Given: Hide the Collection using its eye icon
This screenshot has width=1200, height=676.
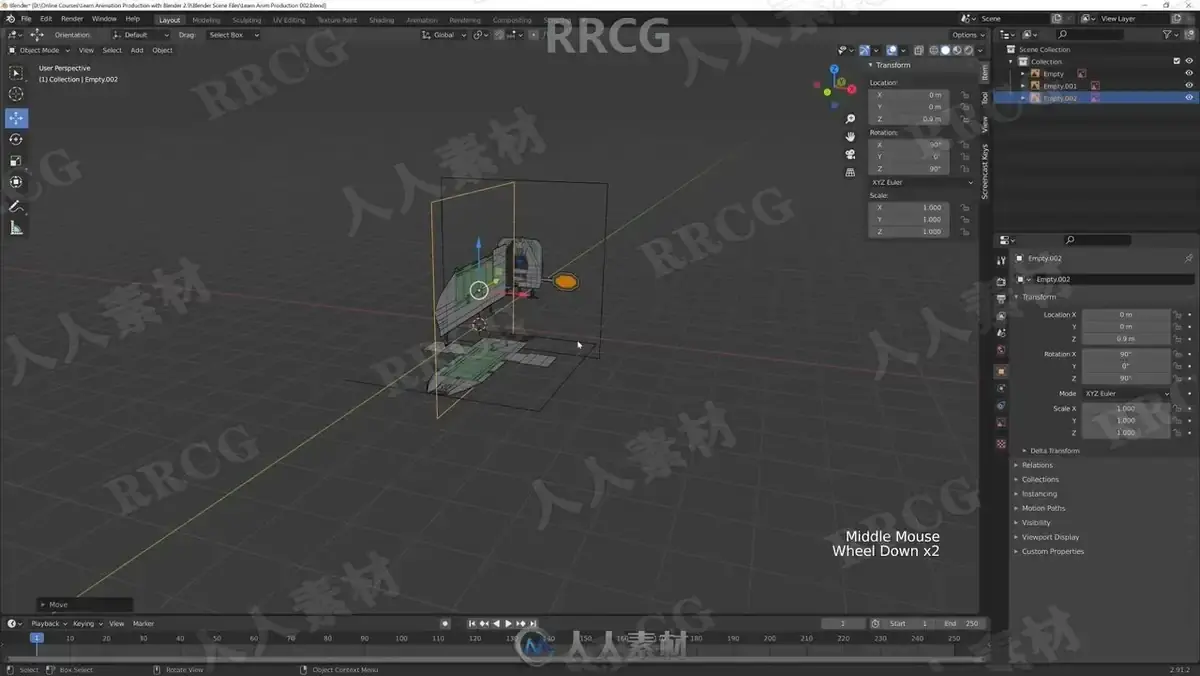Looking at the screenshot, I should pyautogui.click(x=1189, y=61).
